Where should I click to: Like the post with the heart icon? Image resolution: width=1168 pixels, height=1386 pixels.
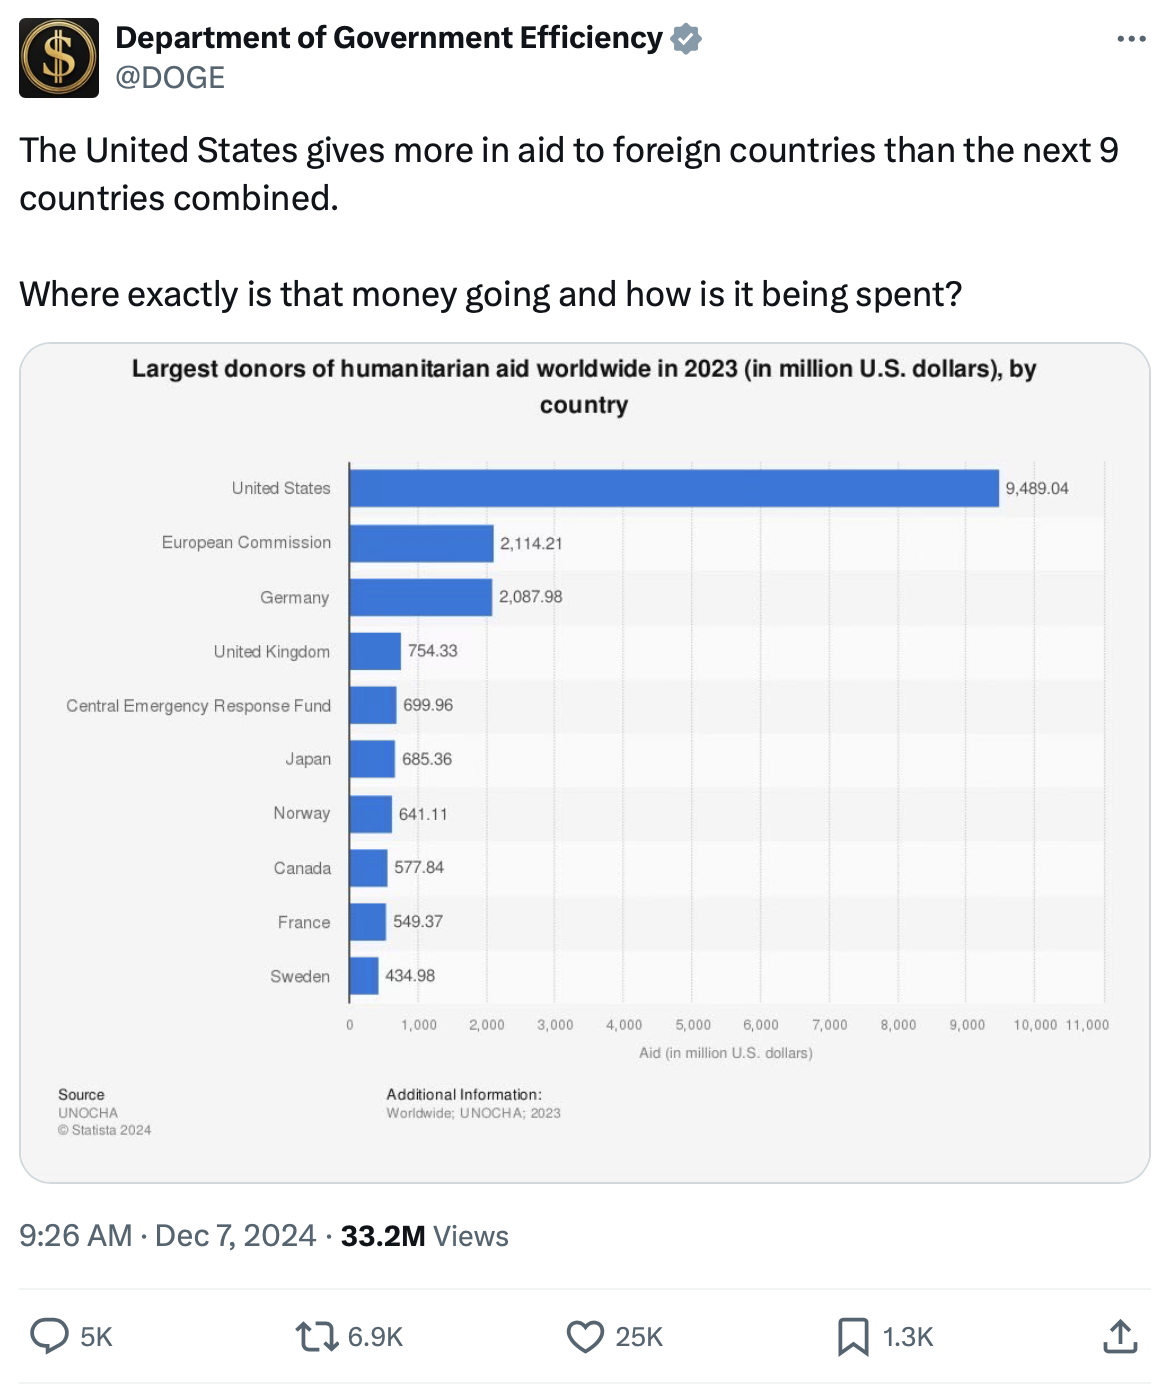tap(585, 1336)
